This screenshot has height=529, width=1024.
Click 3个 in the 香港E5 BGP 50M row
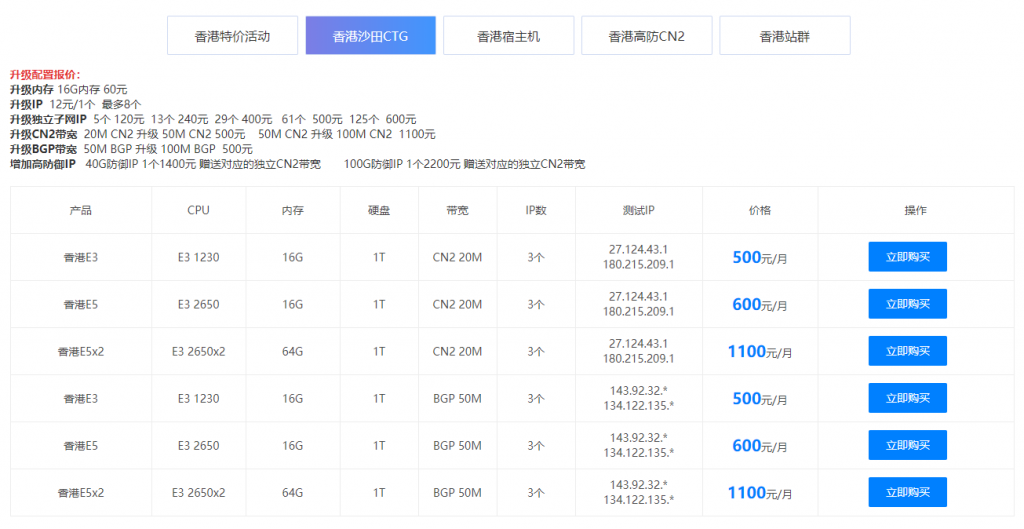pos(536,445)
